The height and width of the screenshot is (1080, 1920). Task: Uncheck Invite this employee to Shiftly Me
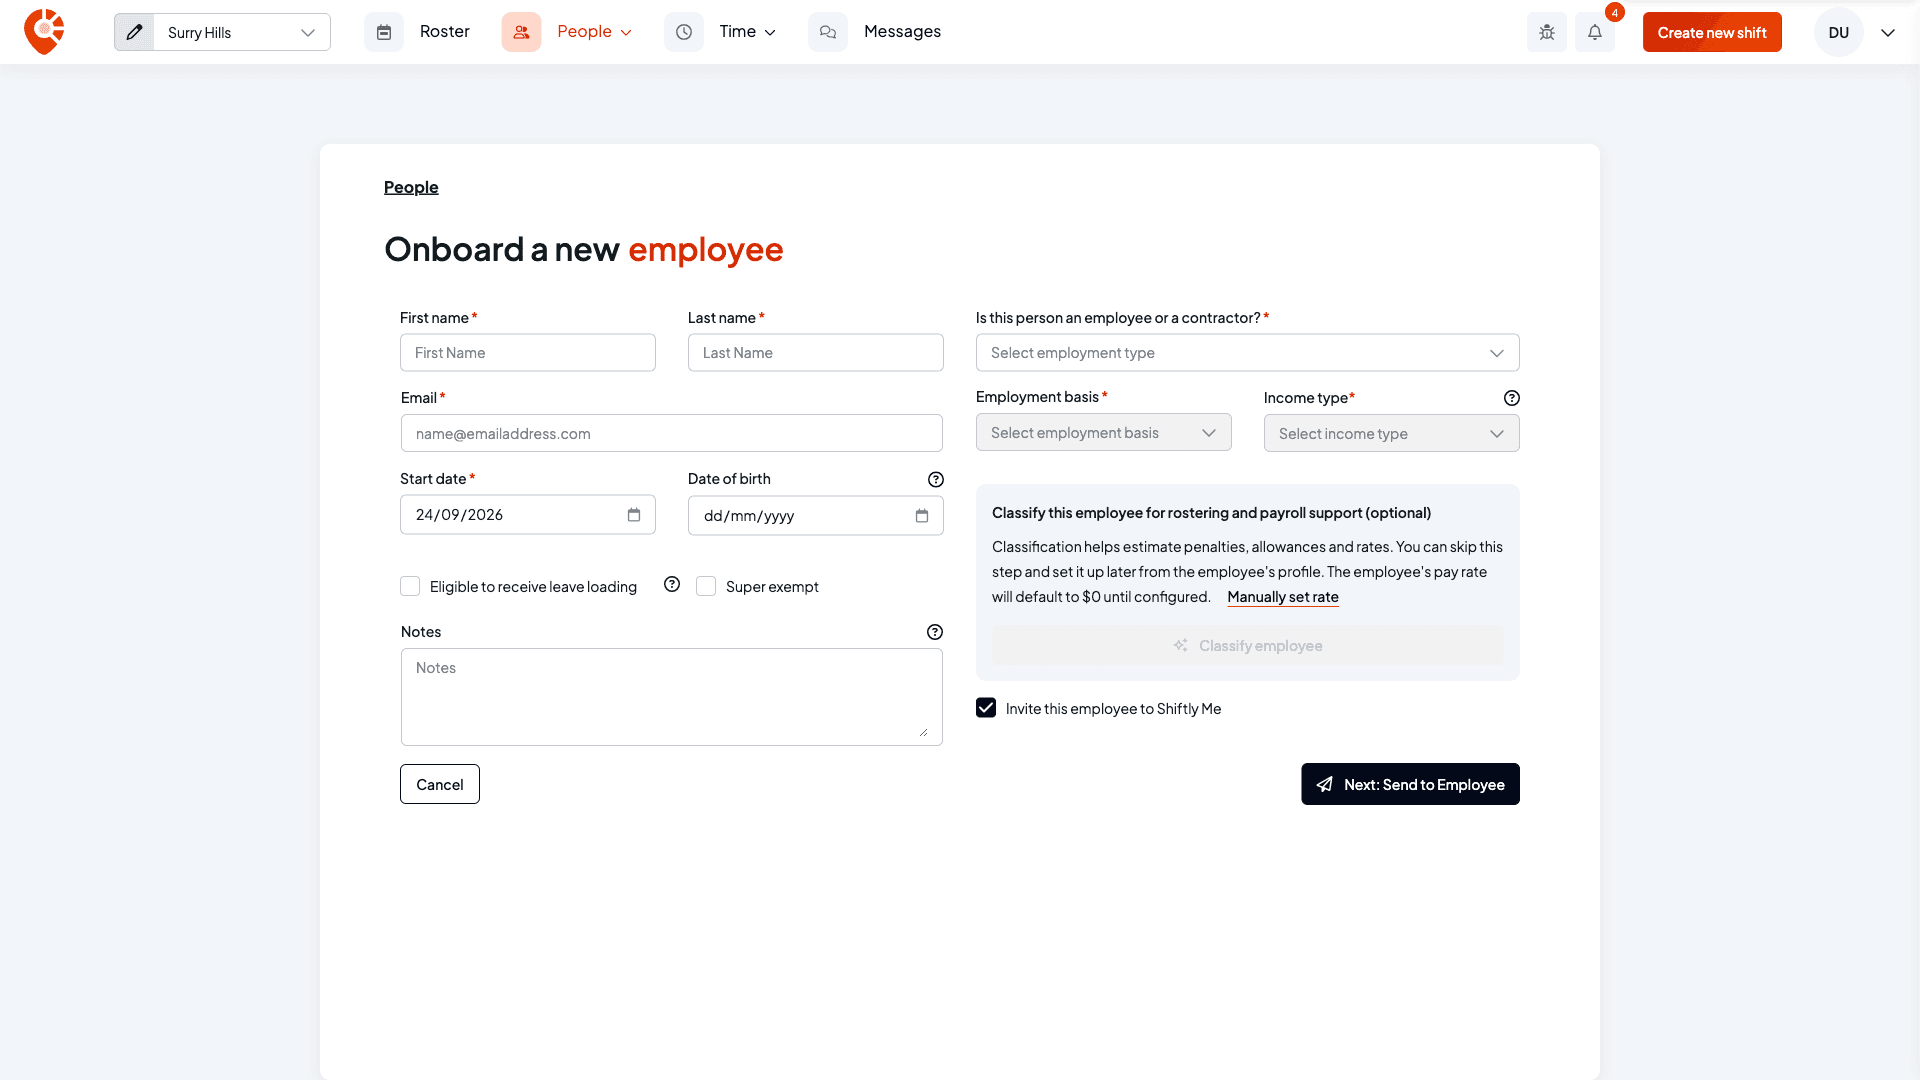tap(986, 708)
